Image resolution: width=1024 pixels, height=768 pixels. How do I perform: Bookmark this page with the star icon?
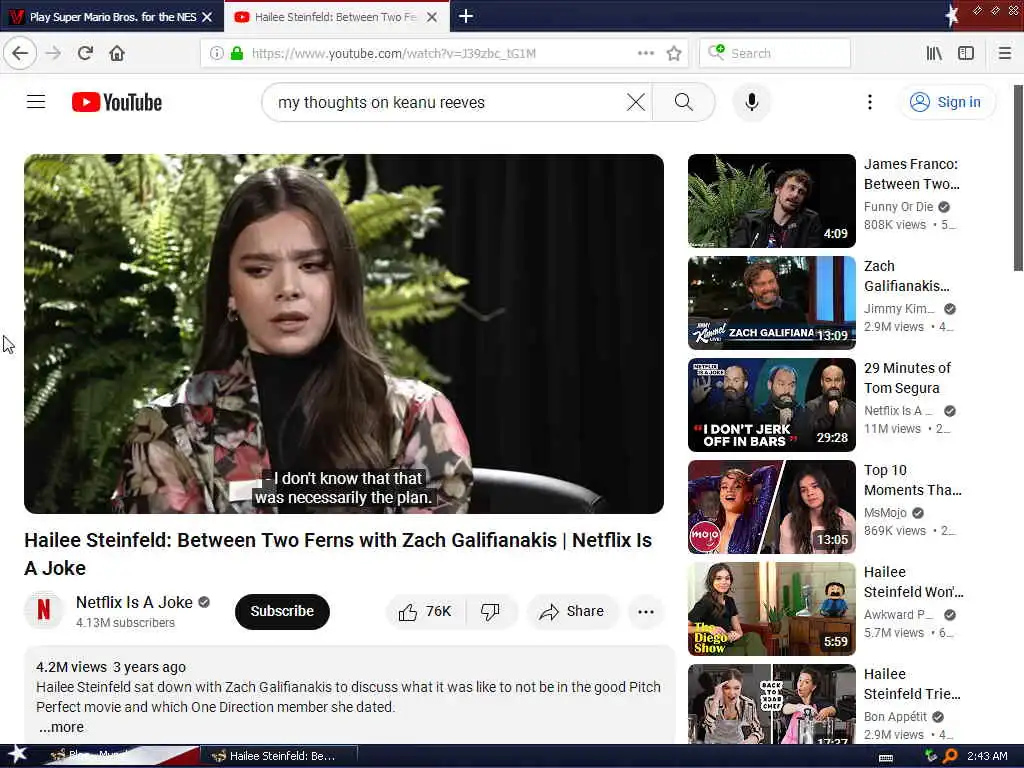[x=675, y=53]
